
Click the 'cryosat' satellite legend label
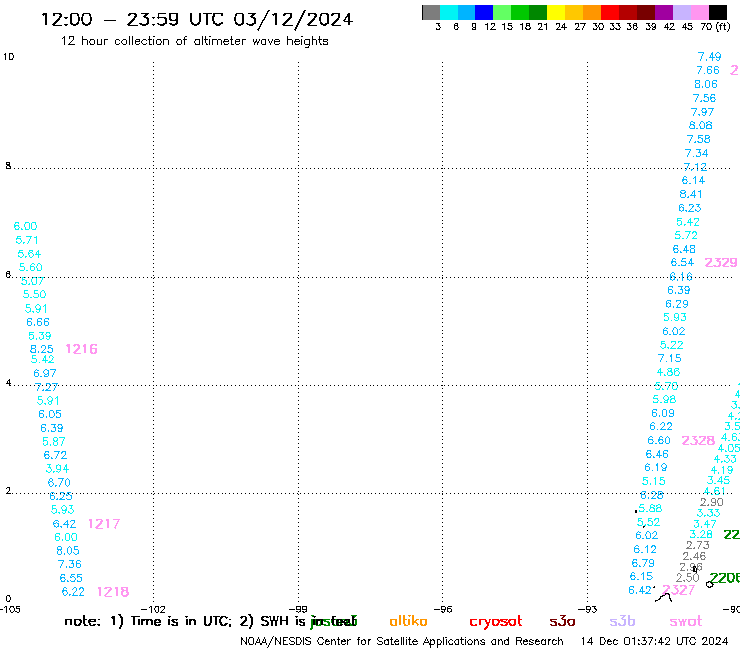496,621
